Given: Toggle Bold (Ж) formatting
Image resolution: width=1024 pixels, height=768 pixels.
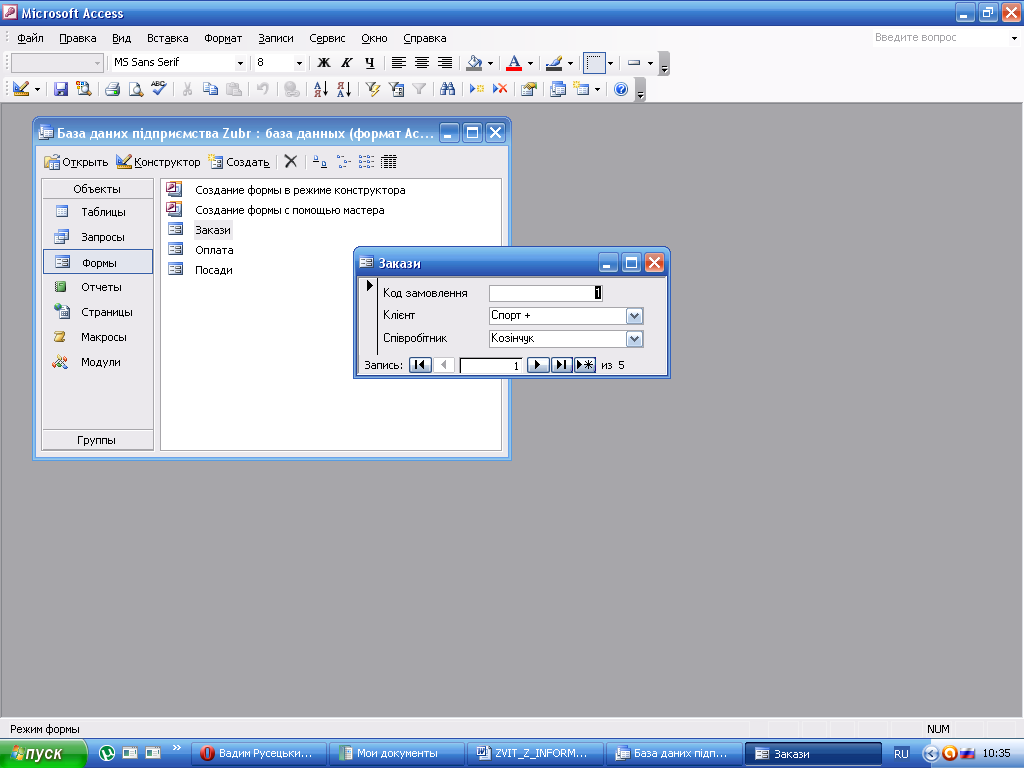Looking at the screenshot, I should pos(324,63).
